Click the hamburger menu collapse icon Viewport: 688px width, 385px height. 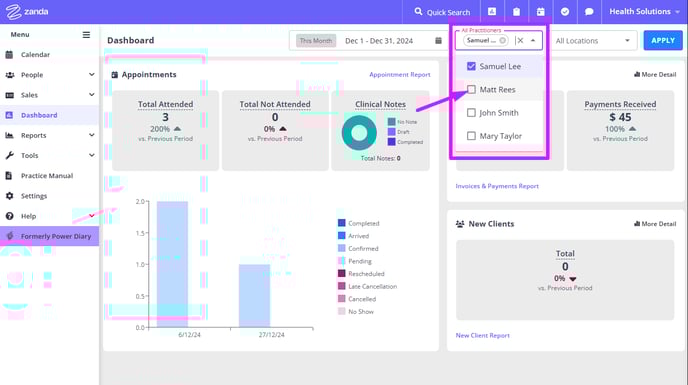(x=86, y=35)
